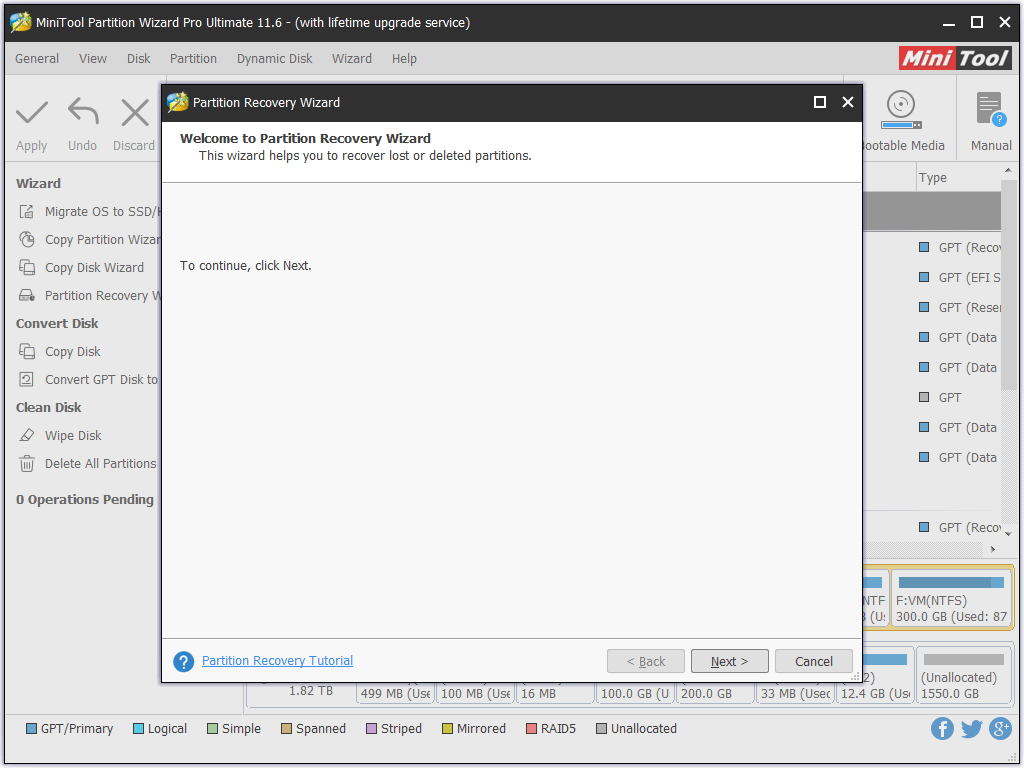Select the 16 MB partition block
Viewport: 1024px width, 768px height.
click(x=554, y=693)
